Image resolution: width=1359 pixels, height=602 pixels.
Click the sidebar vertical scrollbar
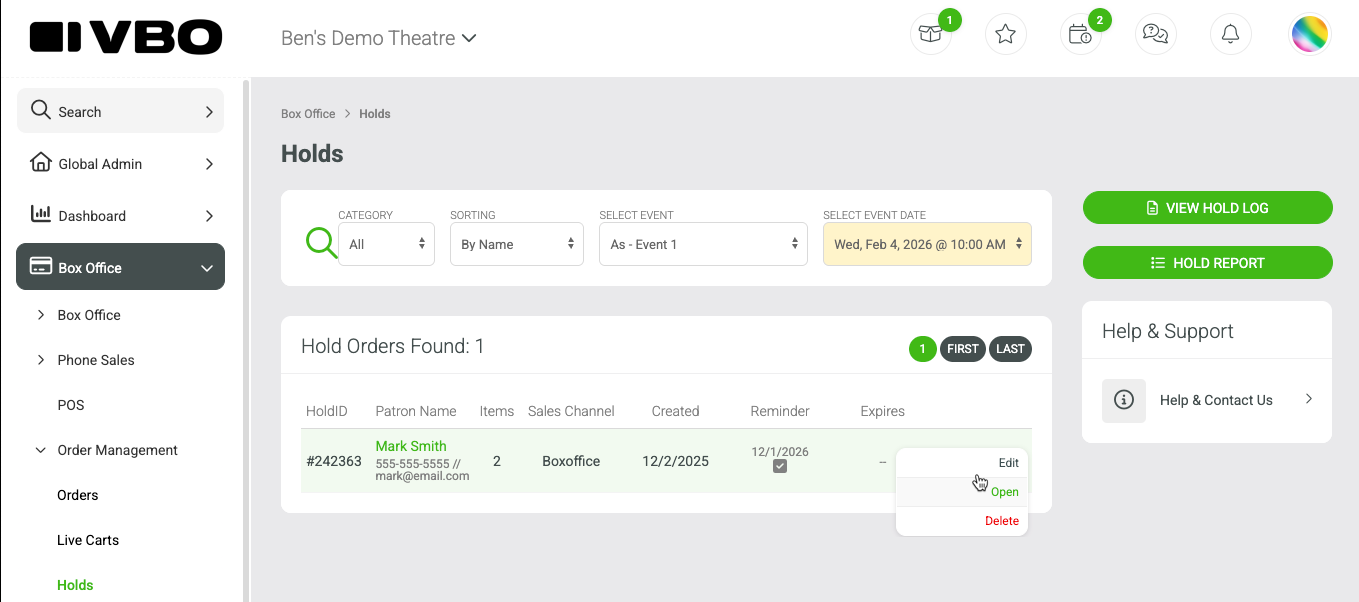(x=246, y=341)
